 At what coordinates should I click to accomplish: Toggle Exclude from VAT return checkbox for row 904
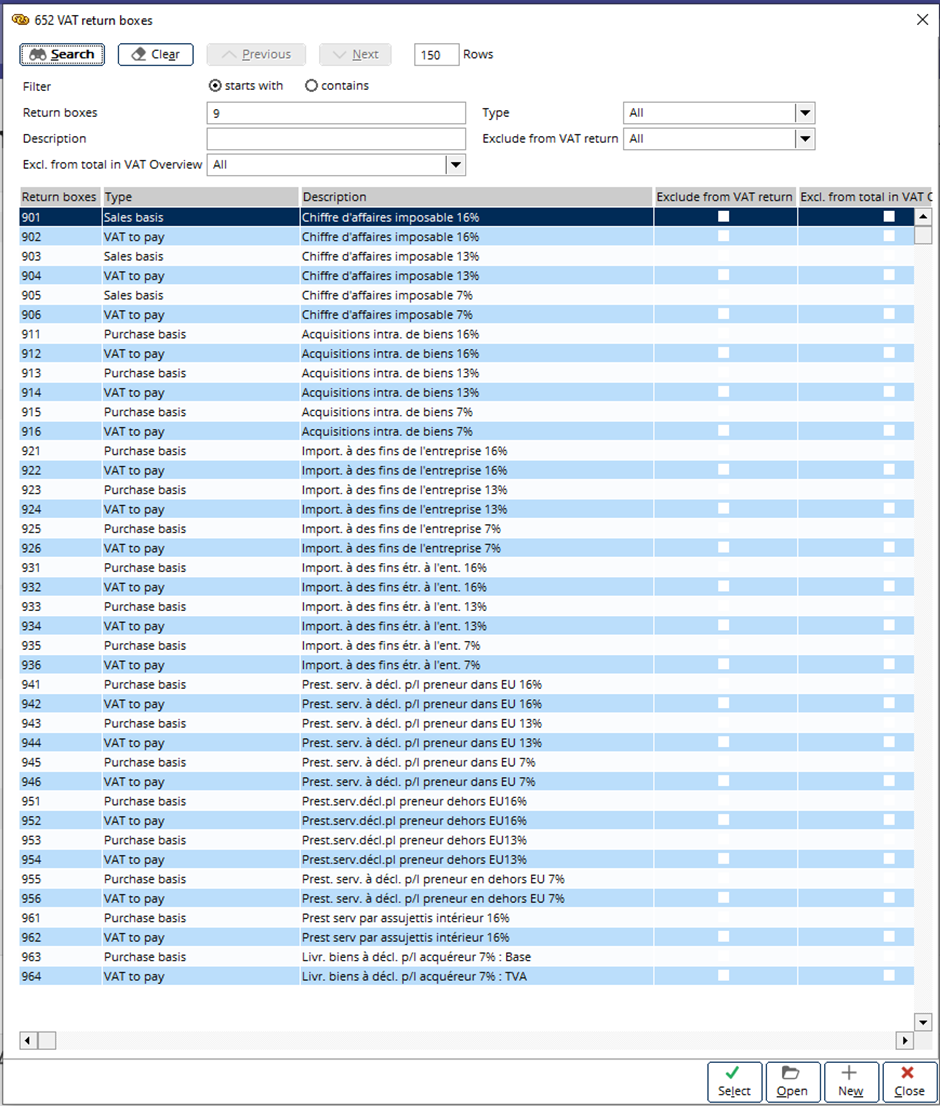pos(724,275)
